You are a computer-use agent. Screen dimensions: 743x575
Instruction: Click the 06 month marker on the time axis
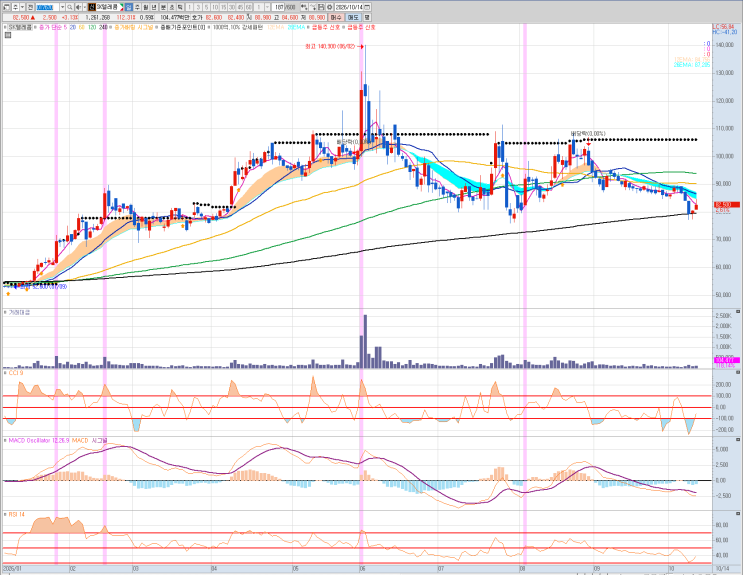pyautogui.click(x=362, y=568)
